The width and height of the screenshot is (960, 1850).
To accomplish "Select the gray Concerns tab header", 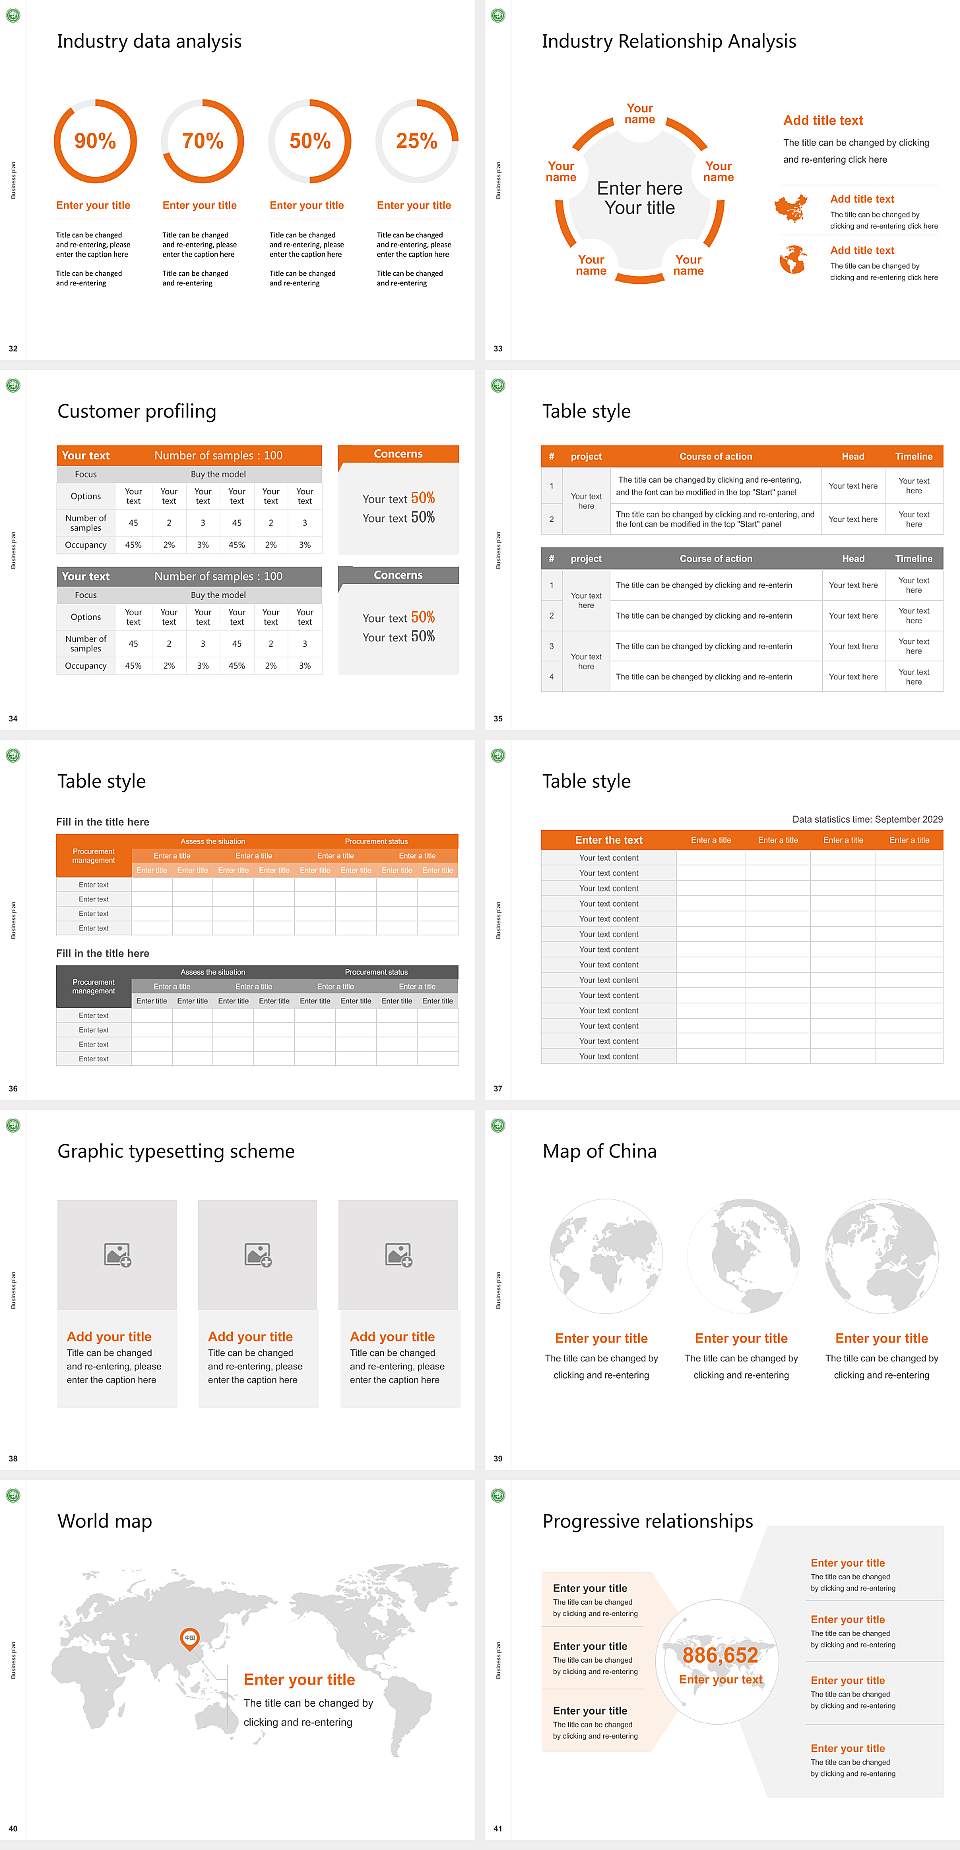I will (398, 576).
